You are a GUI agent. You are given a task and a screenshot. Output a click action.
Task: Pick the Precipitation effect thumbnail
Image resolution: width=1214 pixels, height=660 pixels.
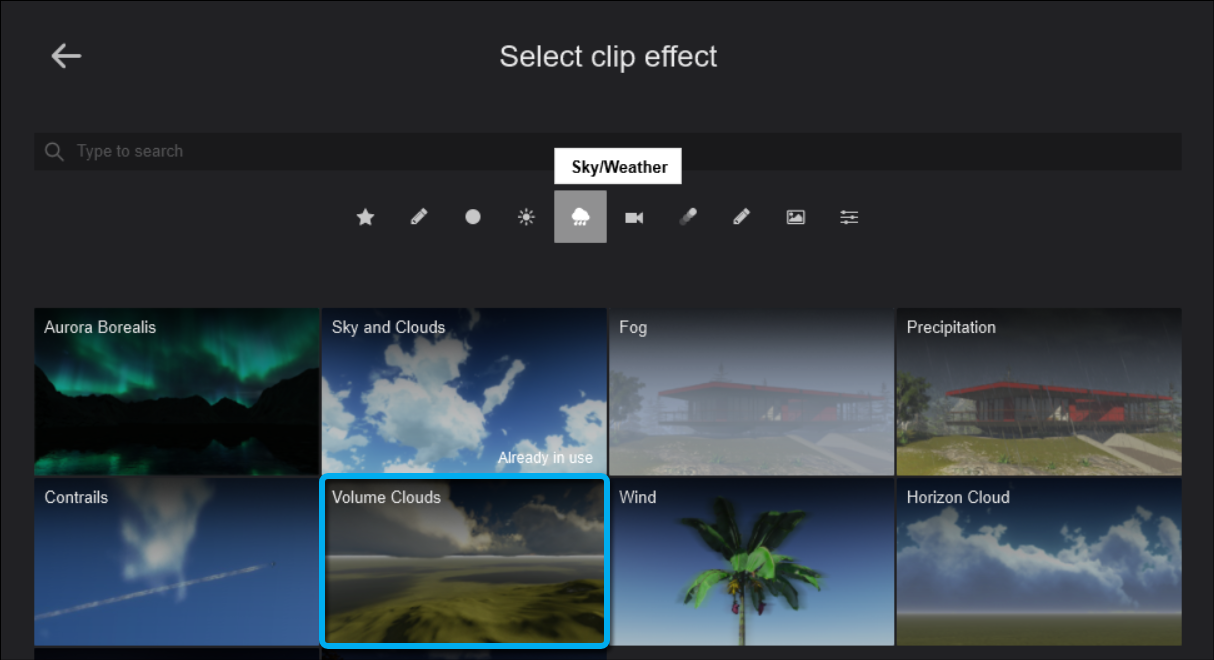click(x=1038, y=392)
